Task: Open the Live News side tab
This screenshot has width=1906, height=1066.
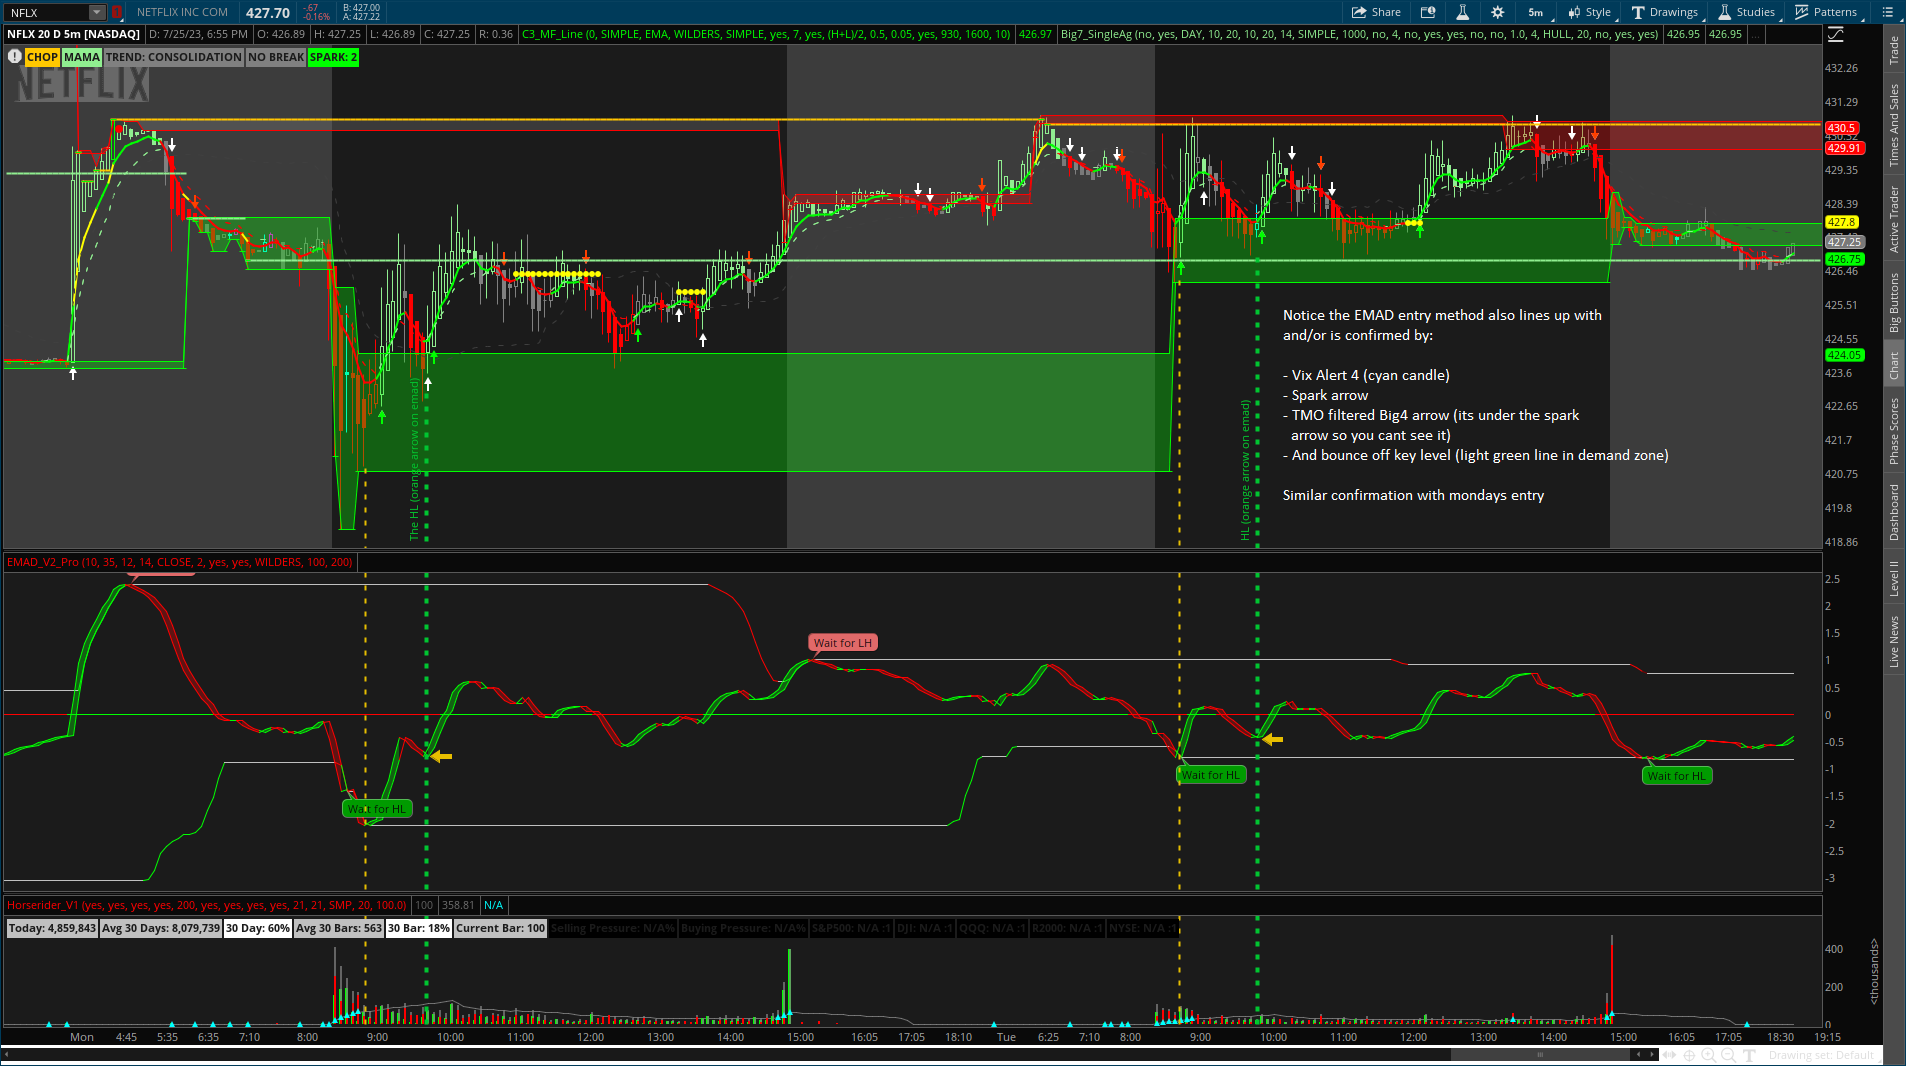Action: (1894, 641)
